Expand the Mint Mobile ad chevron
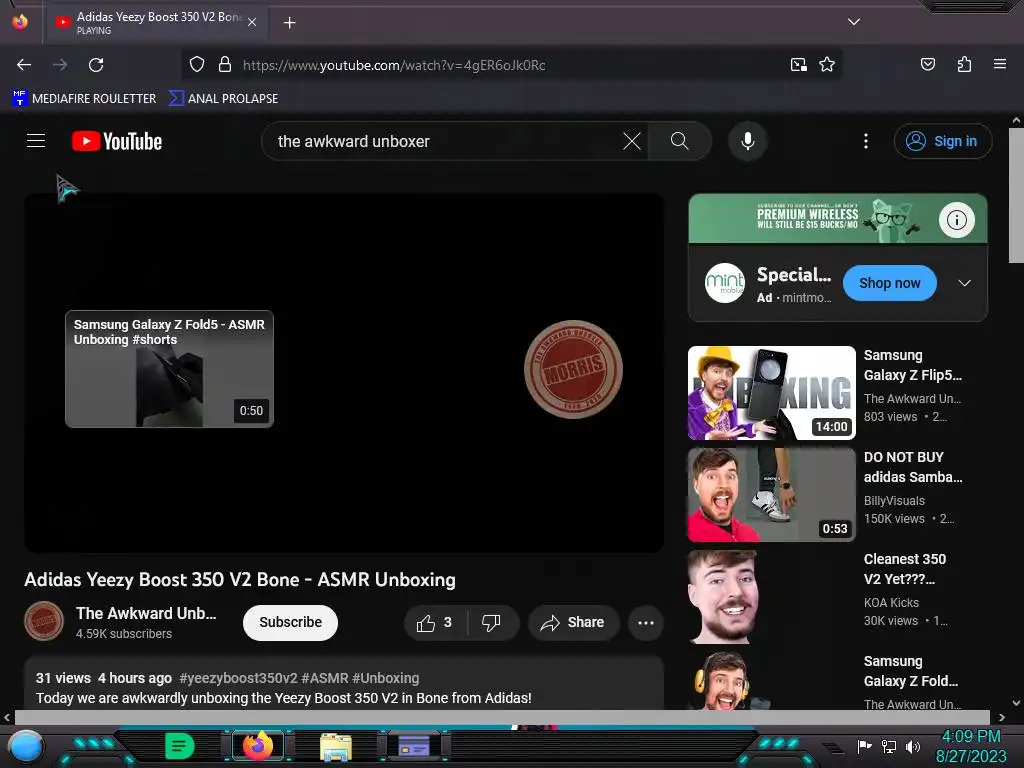1024x768 pixels. pos(964,283)
